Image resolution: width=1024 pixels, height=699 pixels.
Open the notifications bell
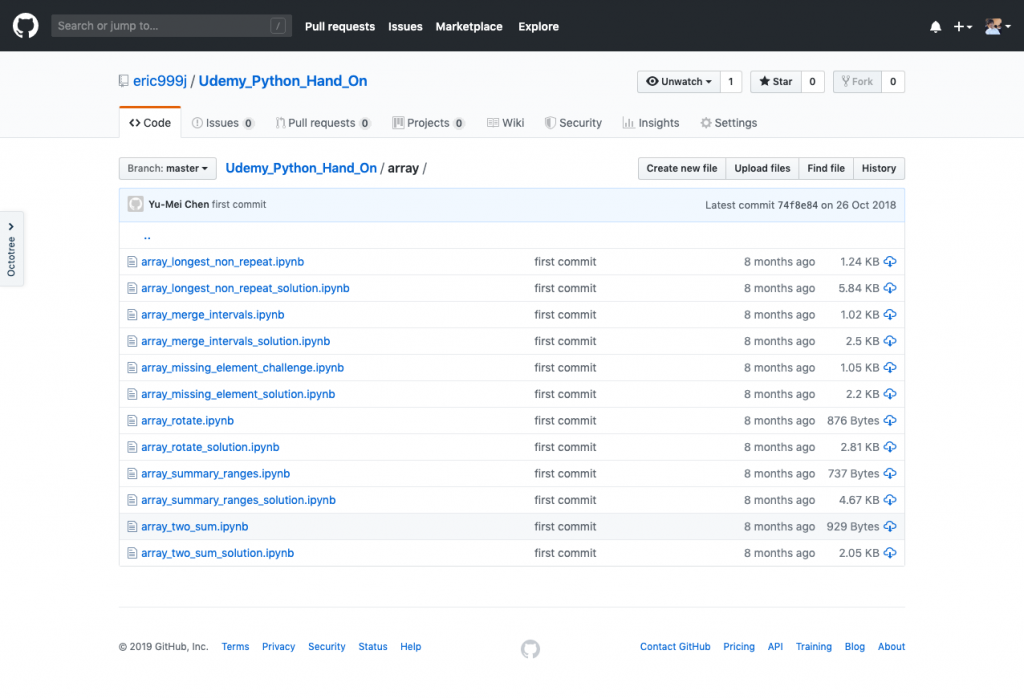(x=935, y=27)
